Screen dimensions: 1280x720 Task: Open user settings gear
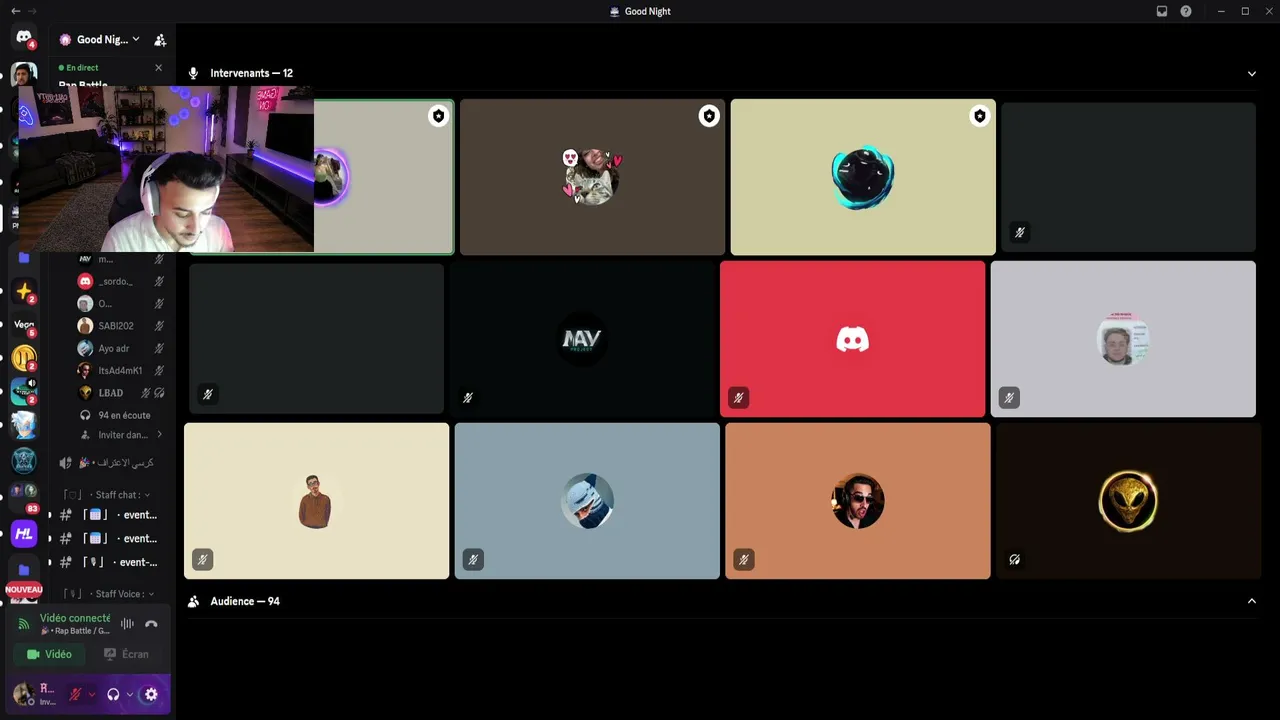(x=151, y=694)
